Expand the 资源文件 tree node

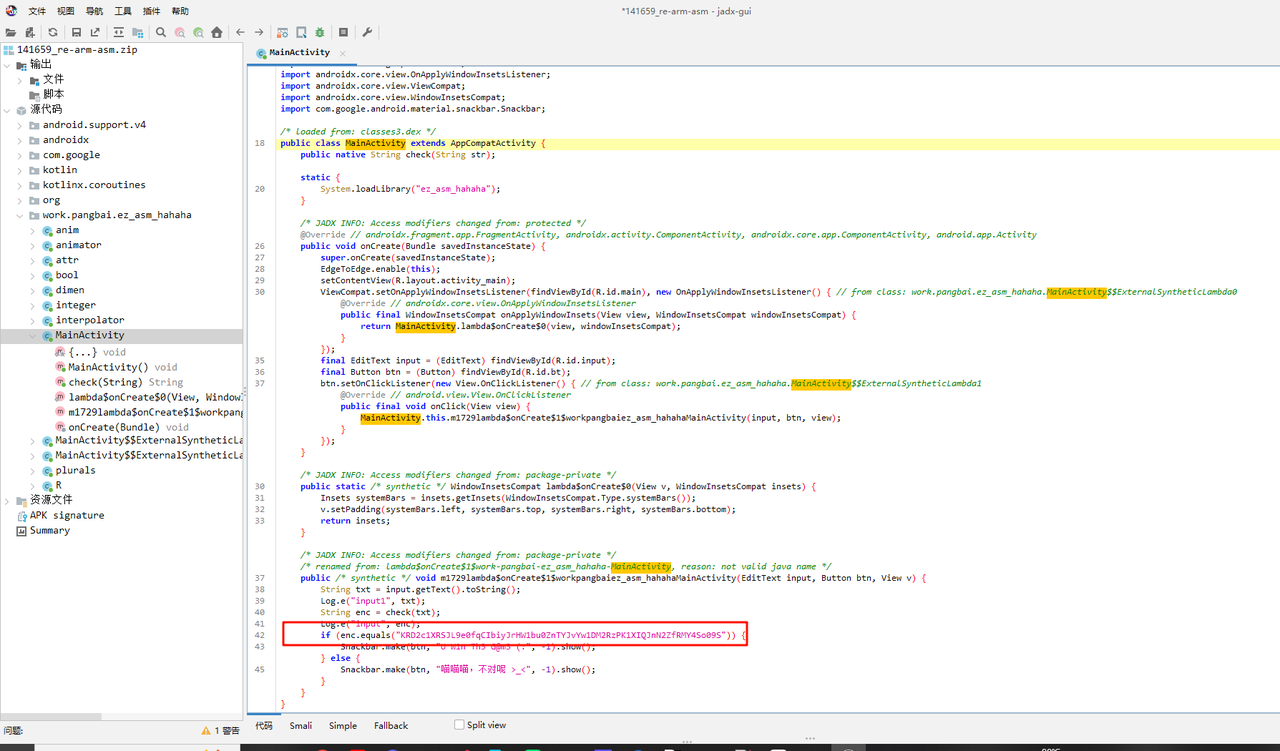pyautogui.click(x=8, y=500)
